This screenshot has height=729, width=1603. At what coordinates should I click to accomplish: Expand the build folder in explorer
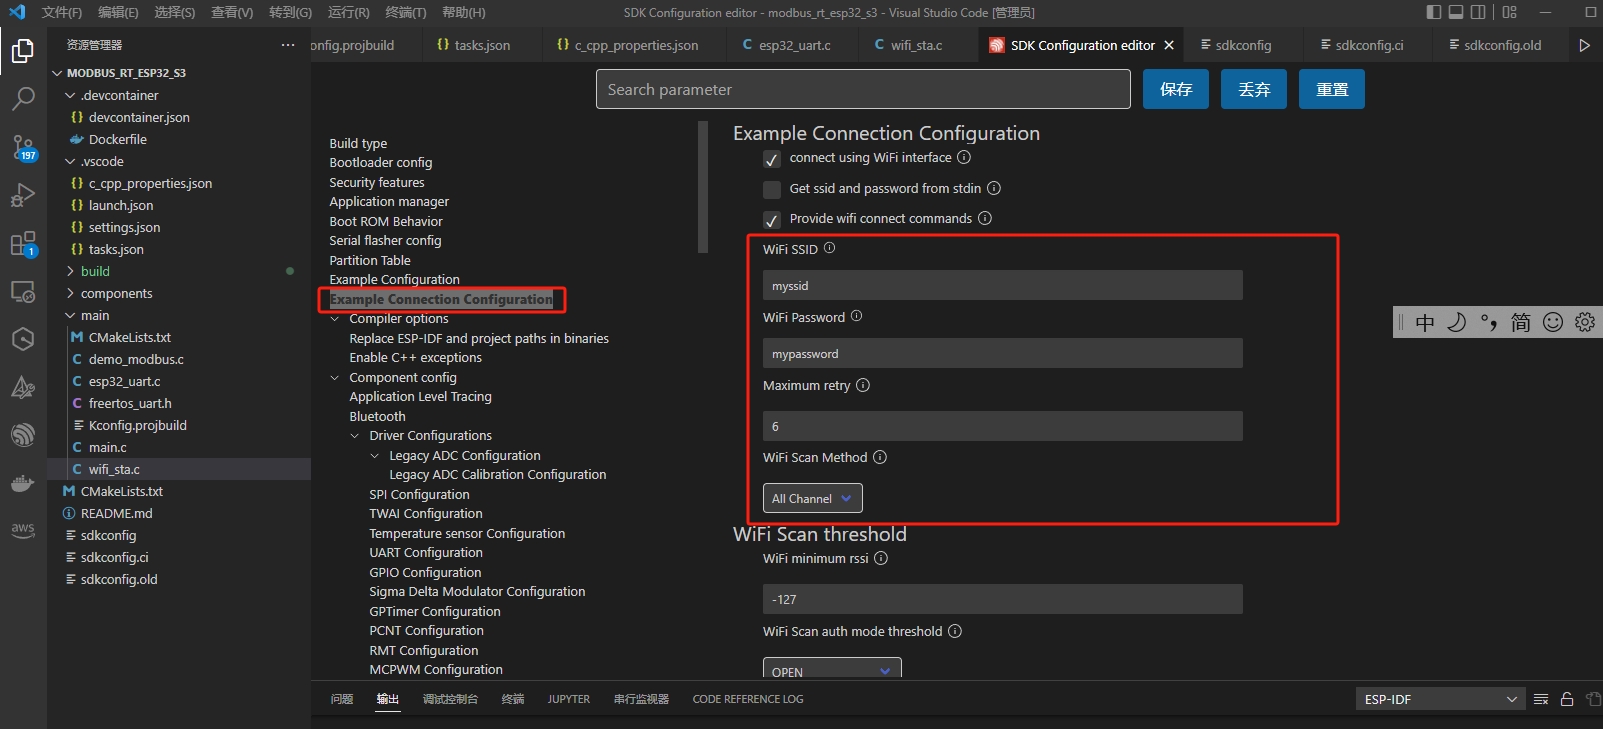click(x=95, y=271)
